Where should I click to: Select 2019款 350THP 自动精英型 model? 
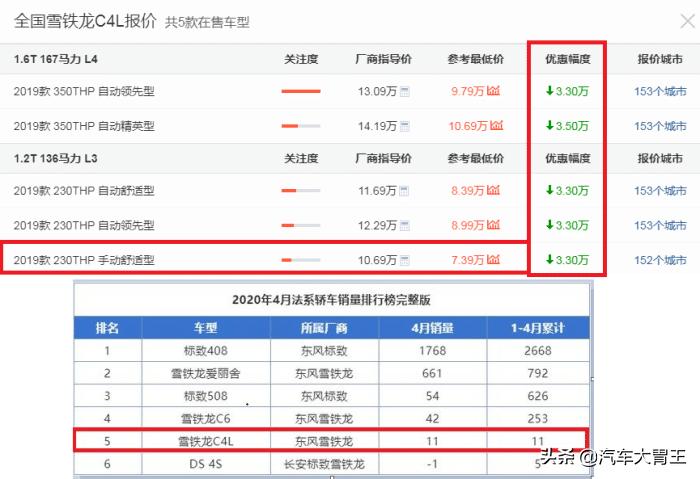click(84, 126)
